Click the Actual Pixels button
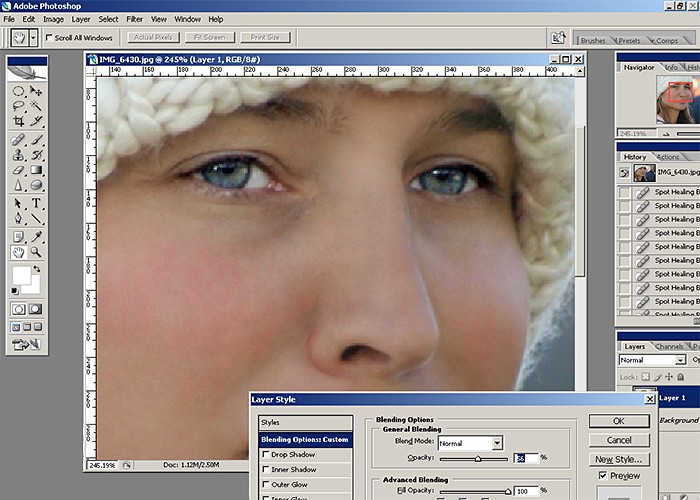Screen dimensions: 700x500 point(153,38)
